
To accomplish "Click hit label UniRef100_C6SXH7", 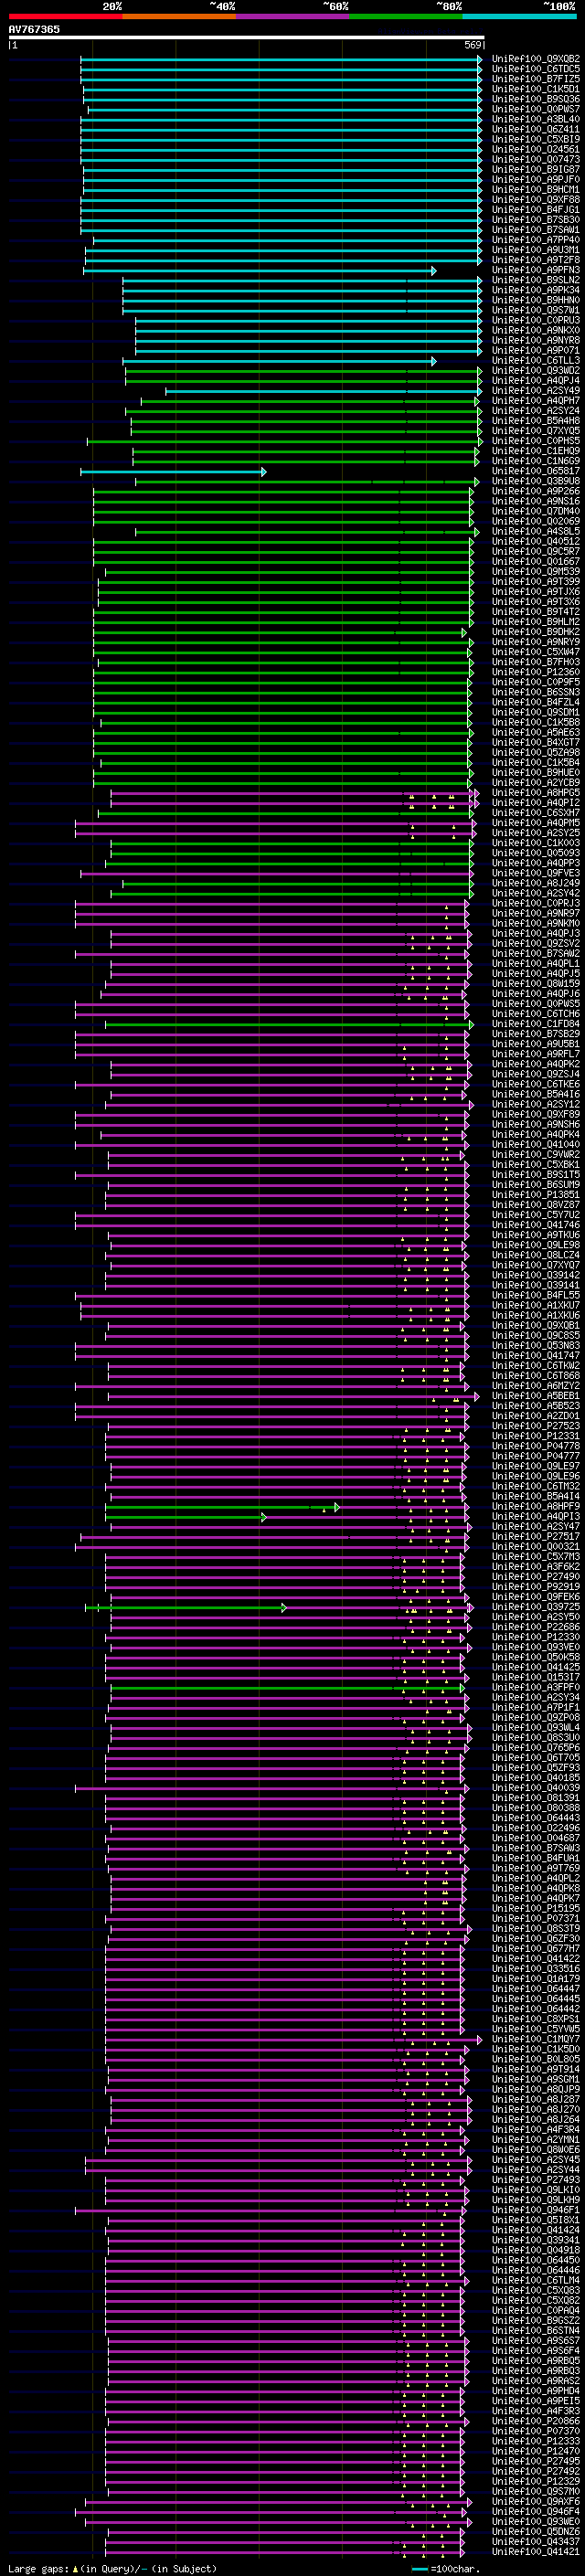I will [536, 813].
